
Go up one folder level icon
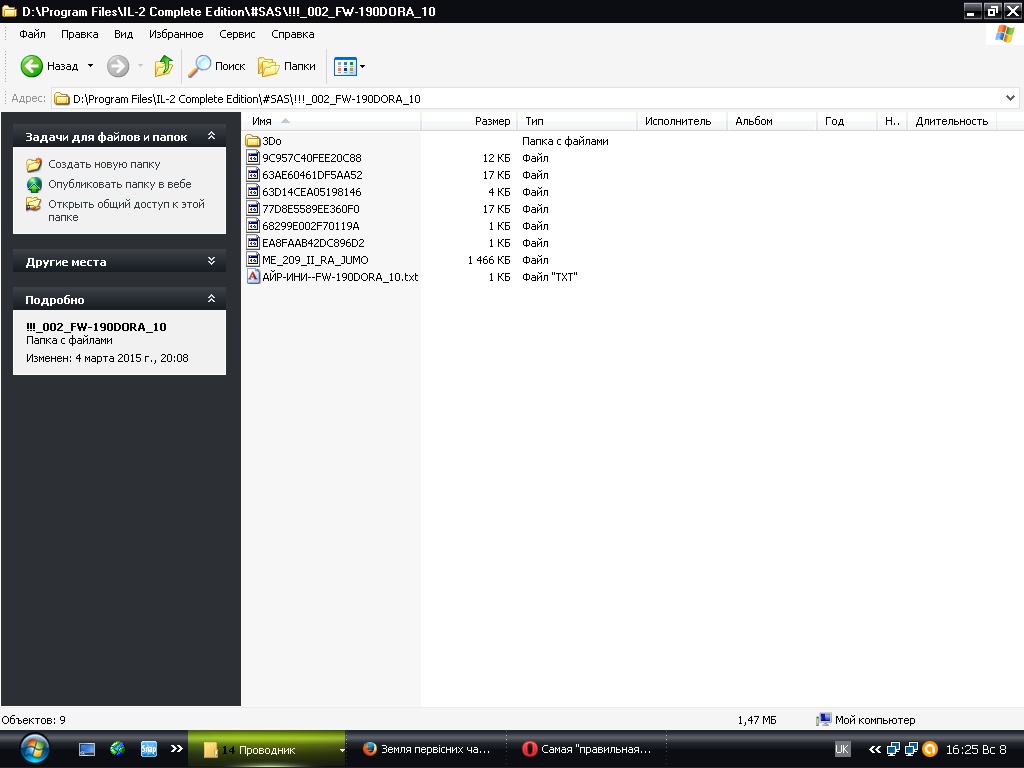tap(163, 66)
